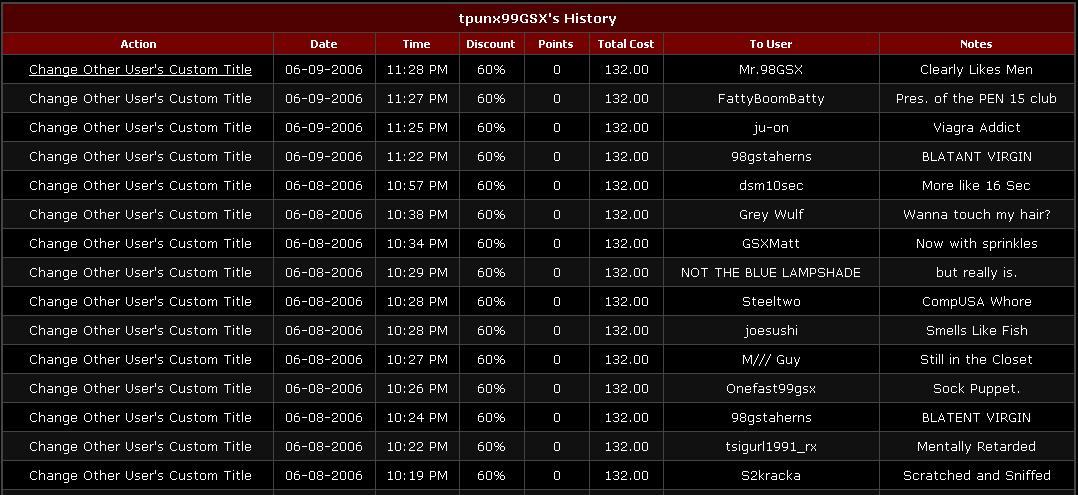Click the Total Cost column header

[626, 44]
